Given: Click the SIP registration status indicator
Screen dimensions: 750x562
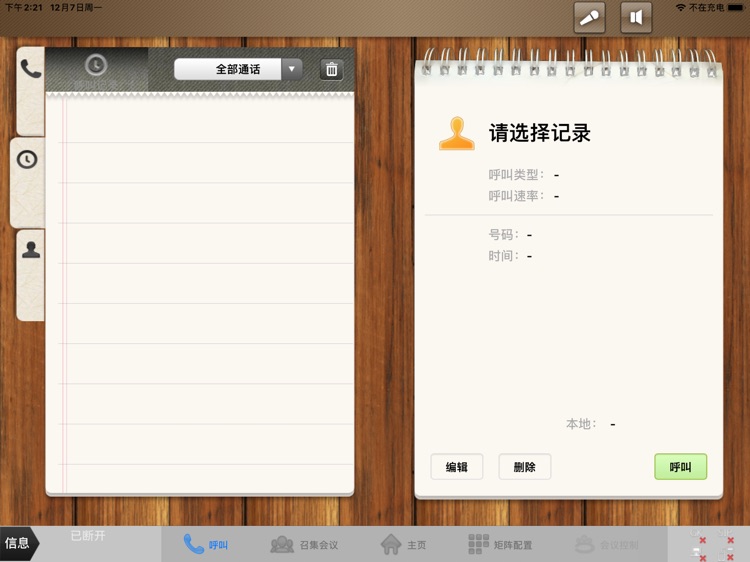Looking at the screenshot, I should coord(725,536).
